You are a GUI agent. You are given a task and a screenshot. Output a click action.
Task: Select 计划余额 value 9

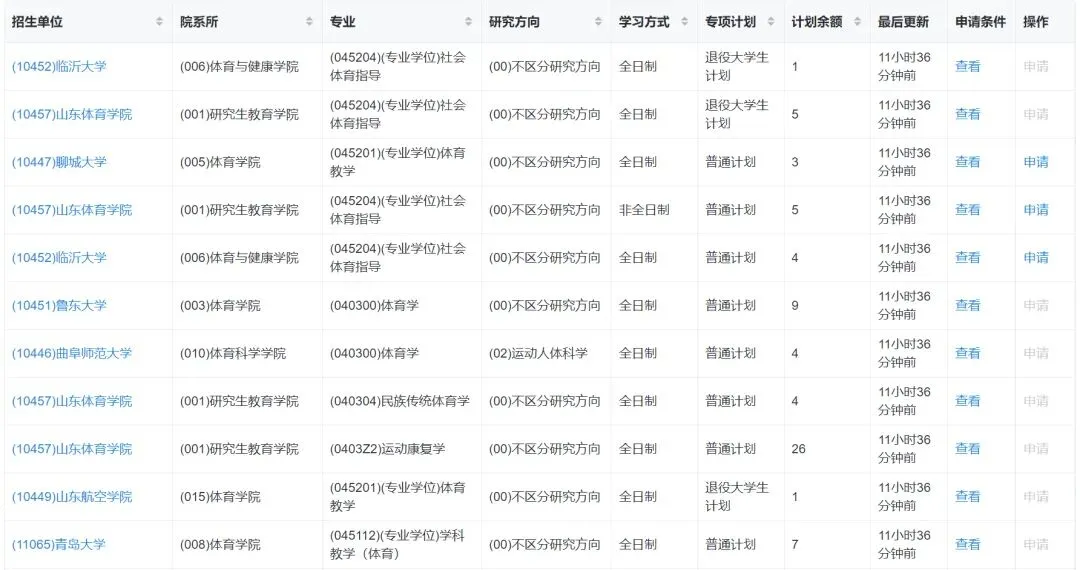coord(795,305)
